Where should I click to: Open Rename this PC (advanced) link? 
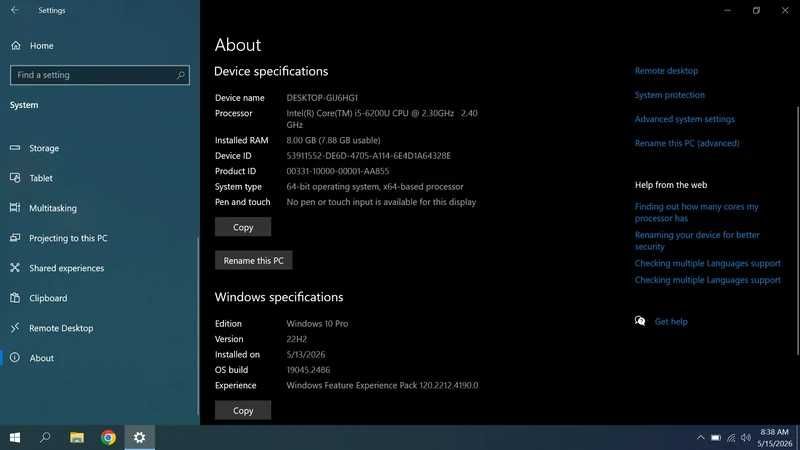[x=687, y=143]
